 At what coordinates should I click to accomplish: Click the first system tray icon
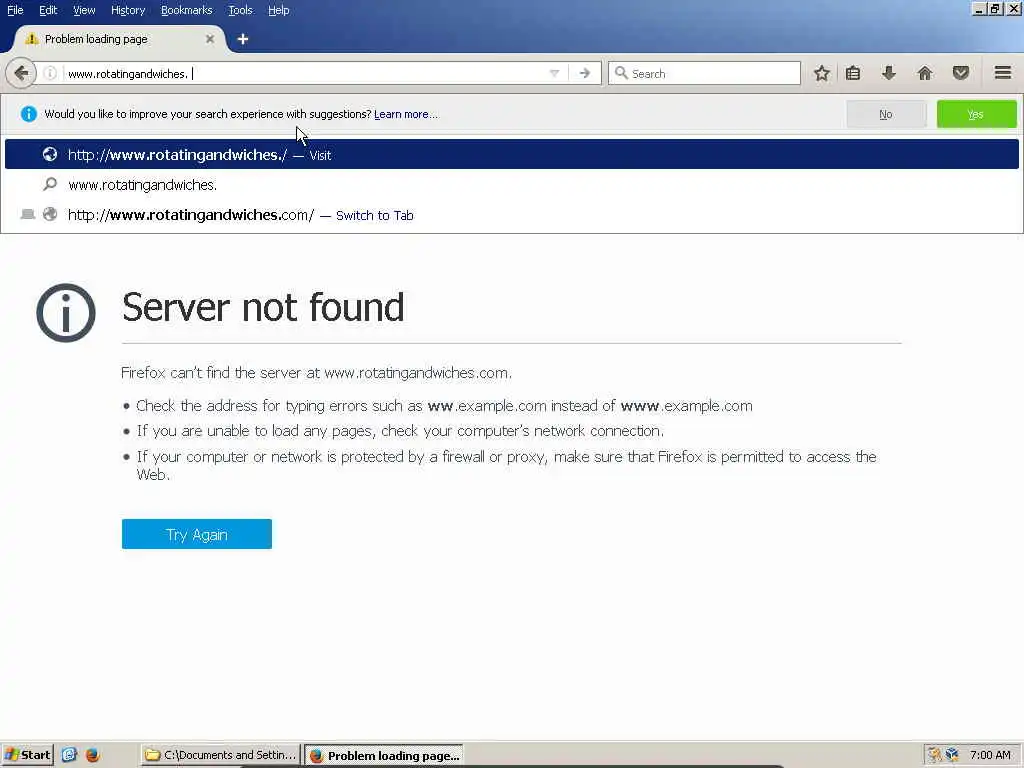point(935,755)
